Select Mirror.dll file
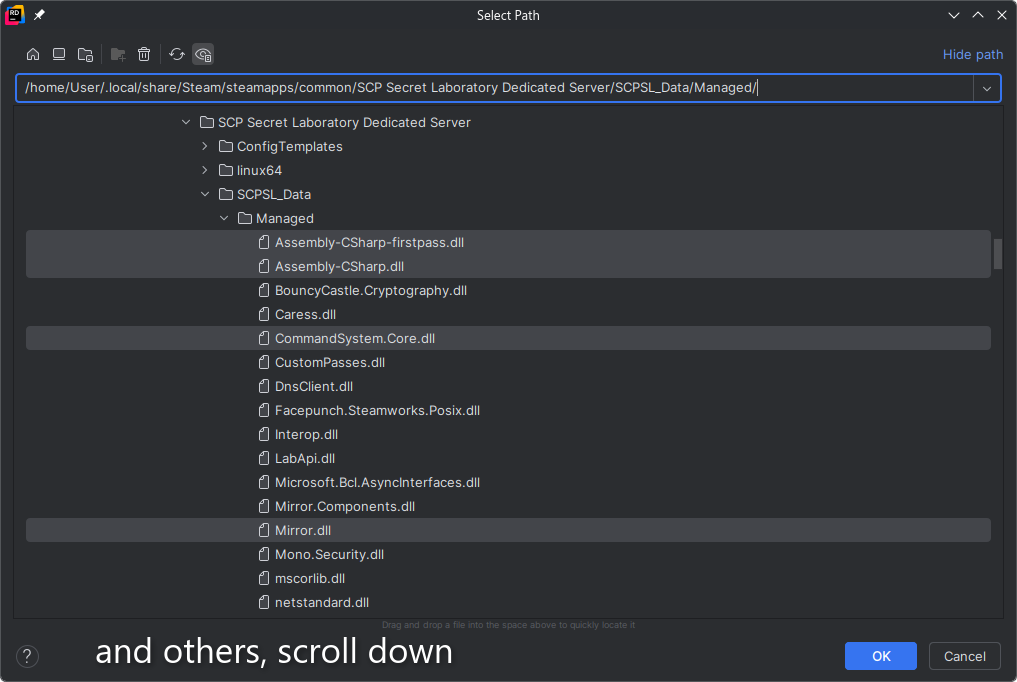The image size is (1017, 682). click(508, 530)
